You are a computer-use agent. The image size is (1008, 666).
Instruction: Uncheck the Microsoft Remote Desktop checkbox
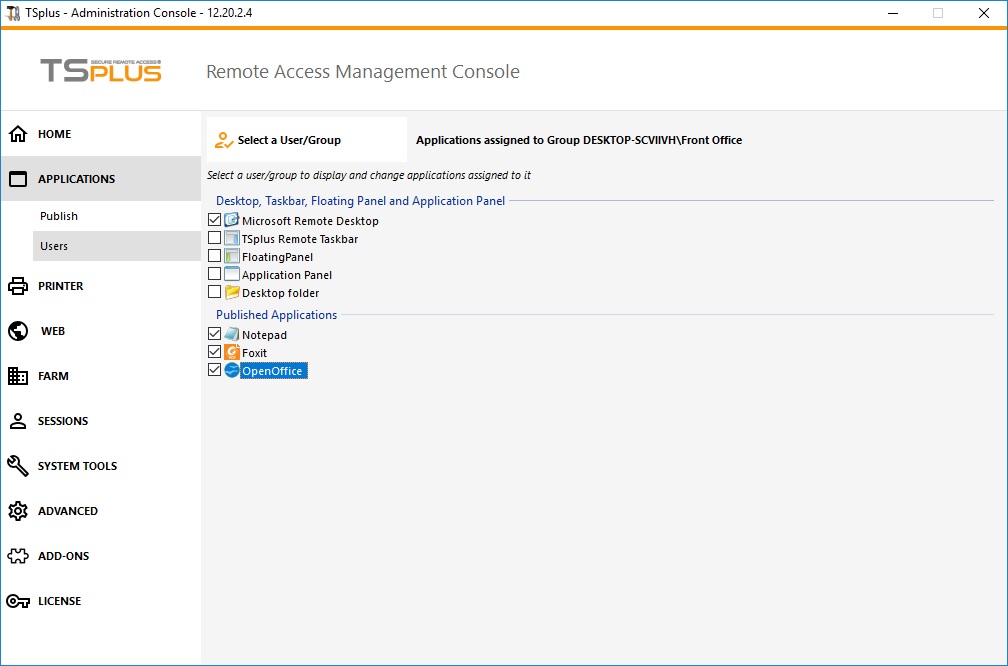[214, 220]
